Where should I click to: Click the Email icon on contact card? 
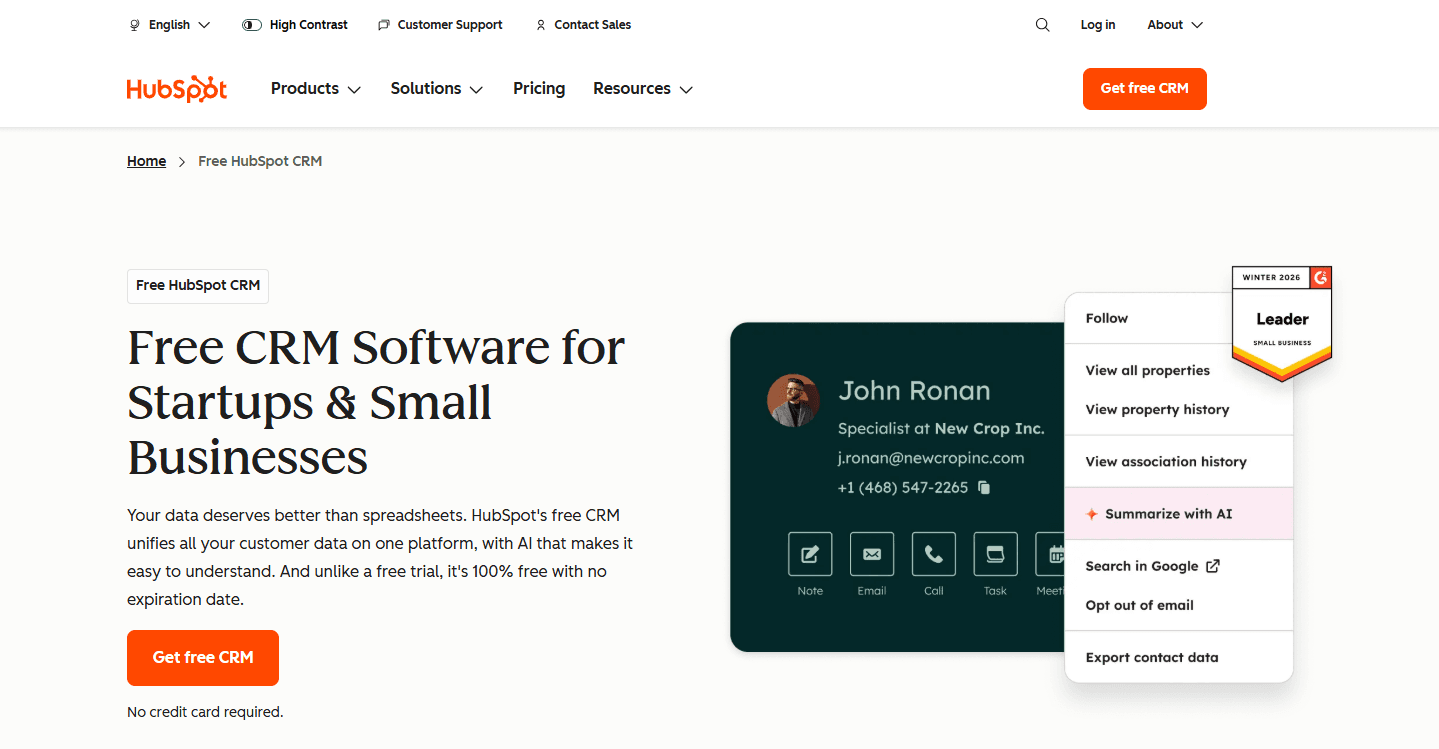click(872, 553)
